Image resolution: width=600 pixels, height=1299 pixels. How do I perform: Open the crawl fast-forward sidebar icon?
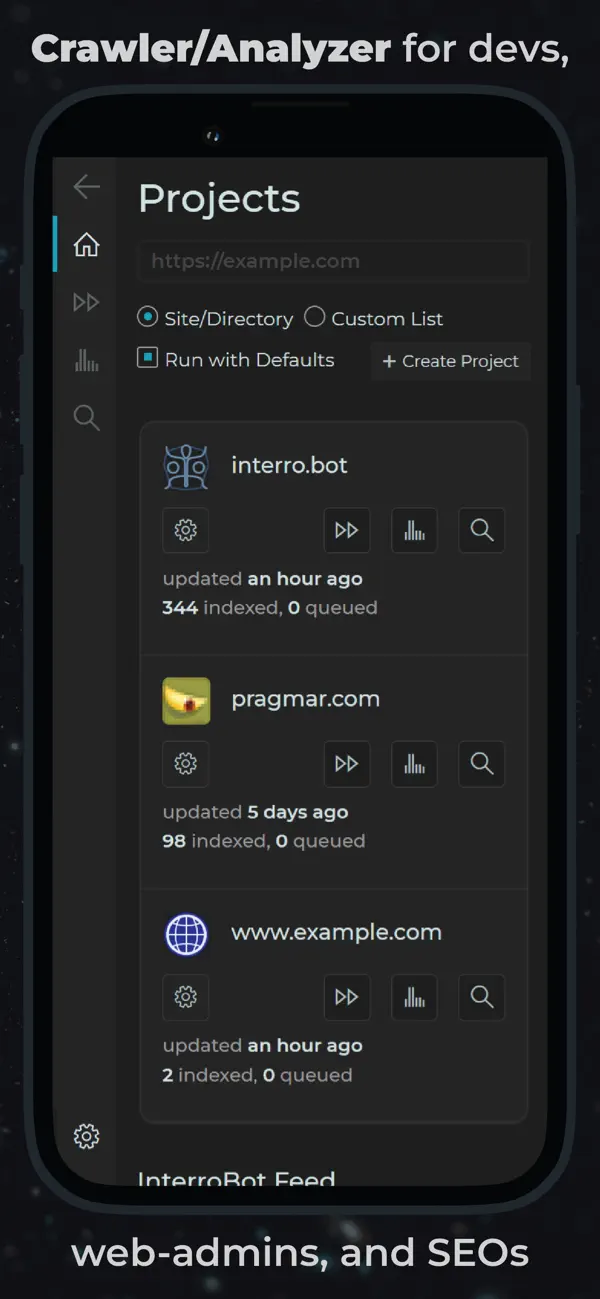pos(87,302)
